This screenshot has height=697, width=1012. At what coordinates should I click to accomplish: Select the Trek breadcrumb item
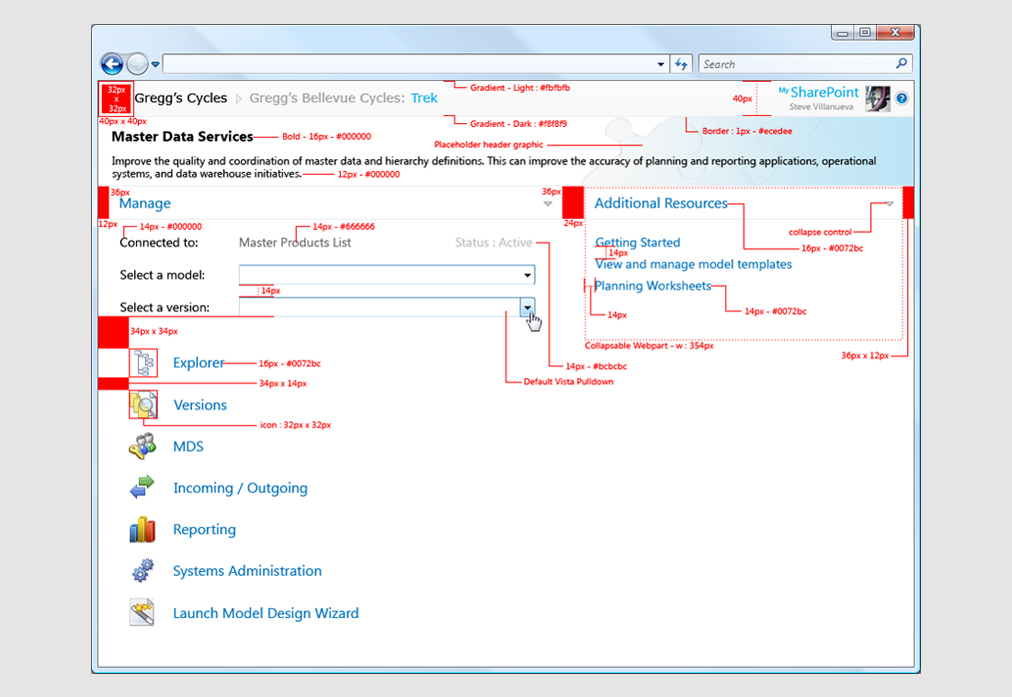point(424,98)
